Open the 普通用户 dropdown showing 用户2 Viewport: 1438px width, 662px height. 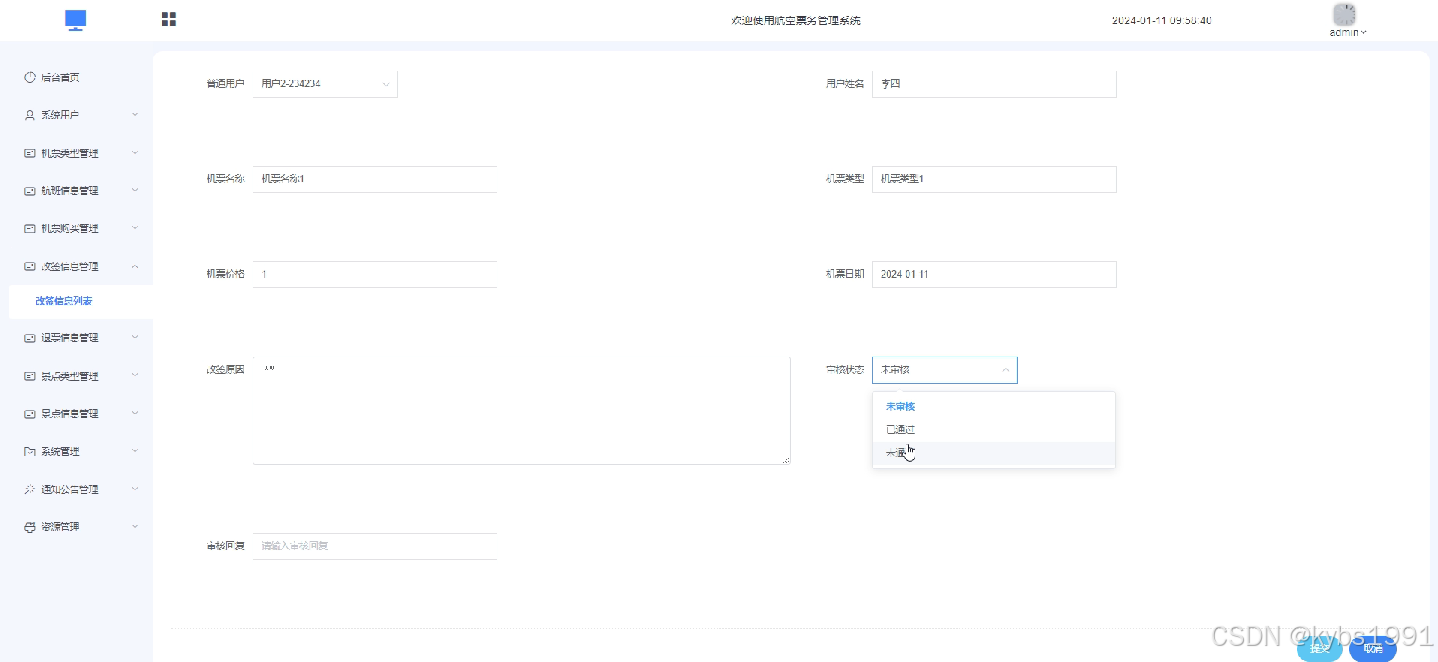click(x=325, y=84)
